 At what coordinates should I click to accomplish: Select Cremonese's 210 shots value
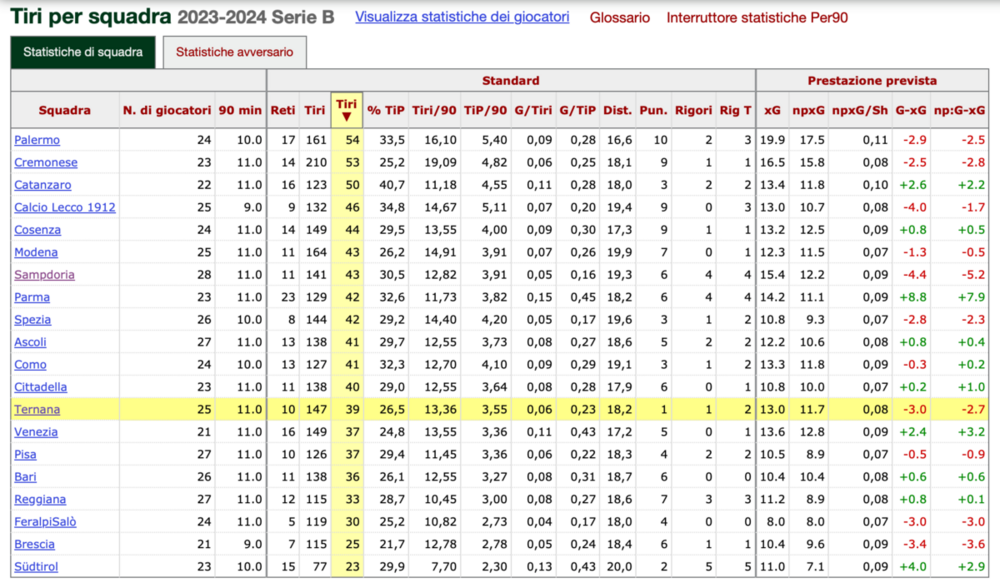click(316, 162)
